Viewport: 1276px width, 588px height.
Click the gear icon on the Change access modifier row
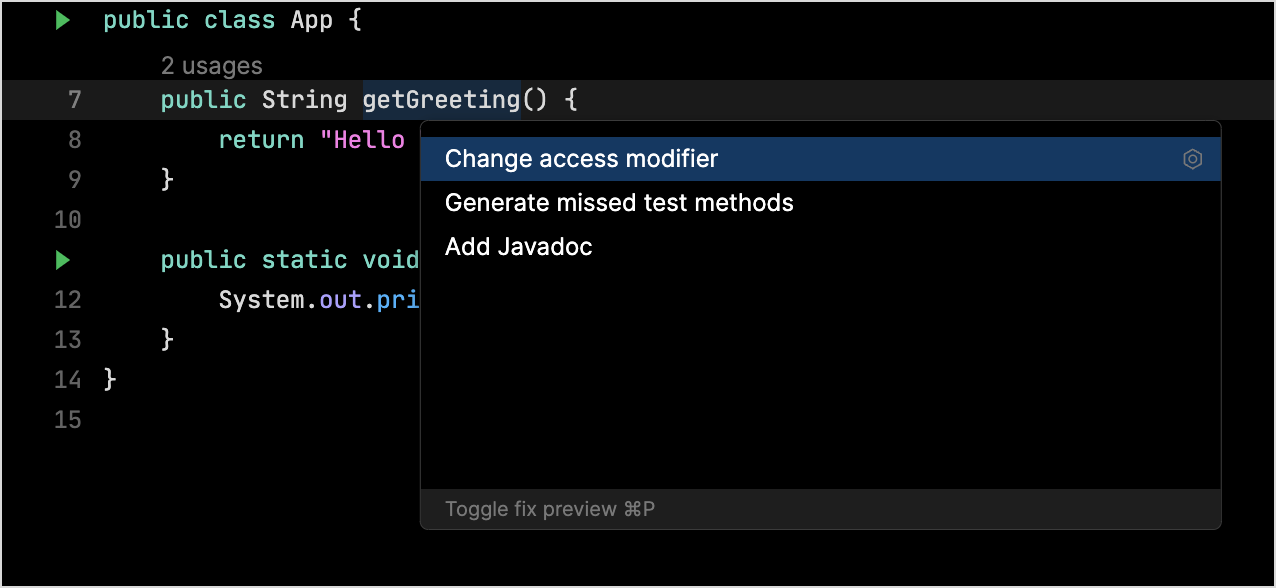point(1192,159)
